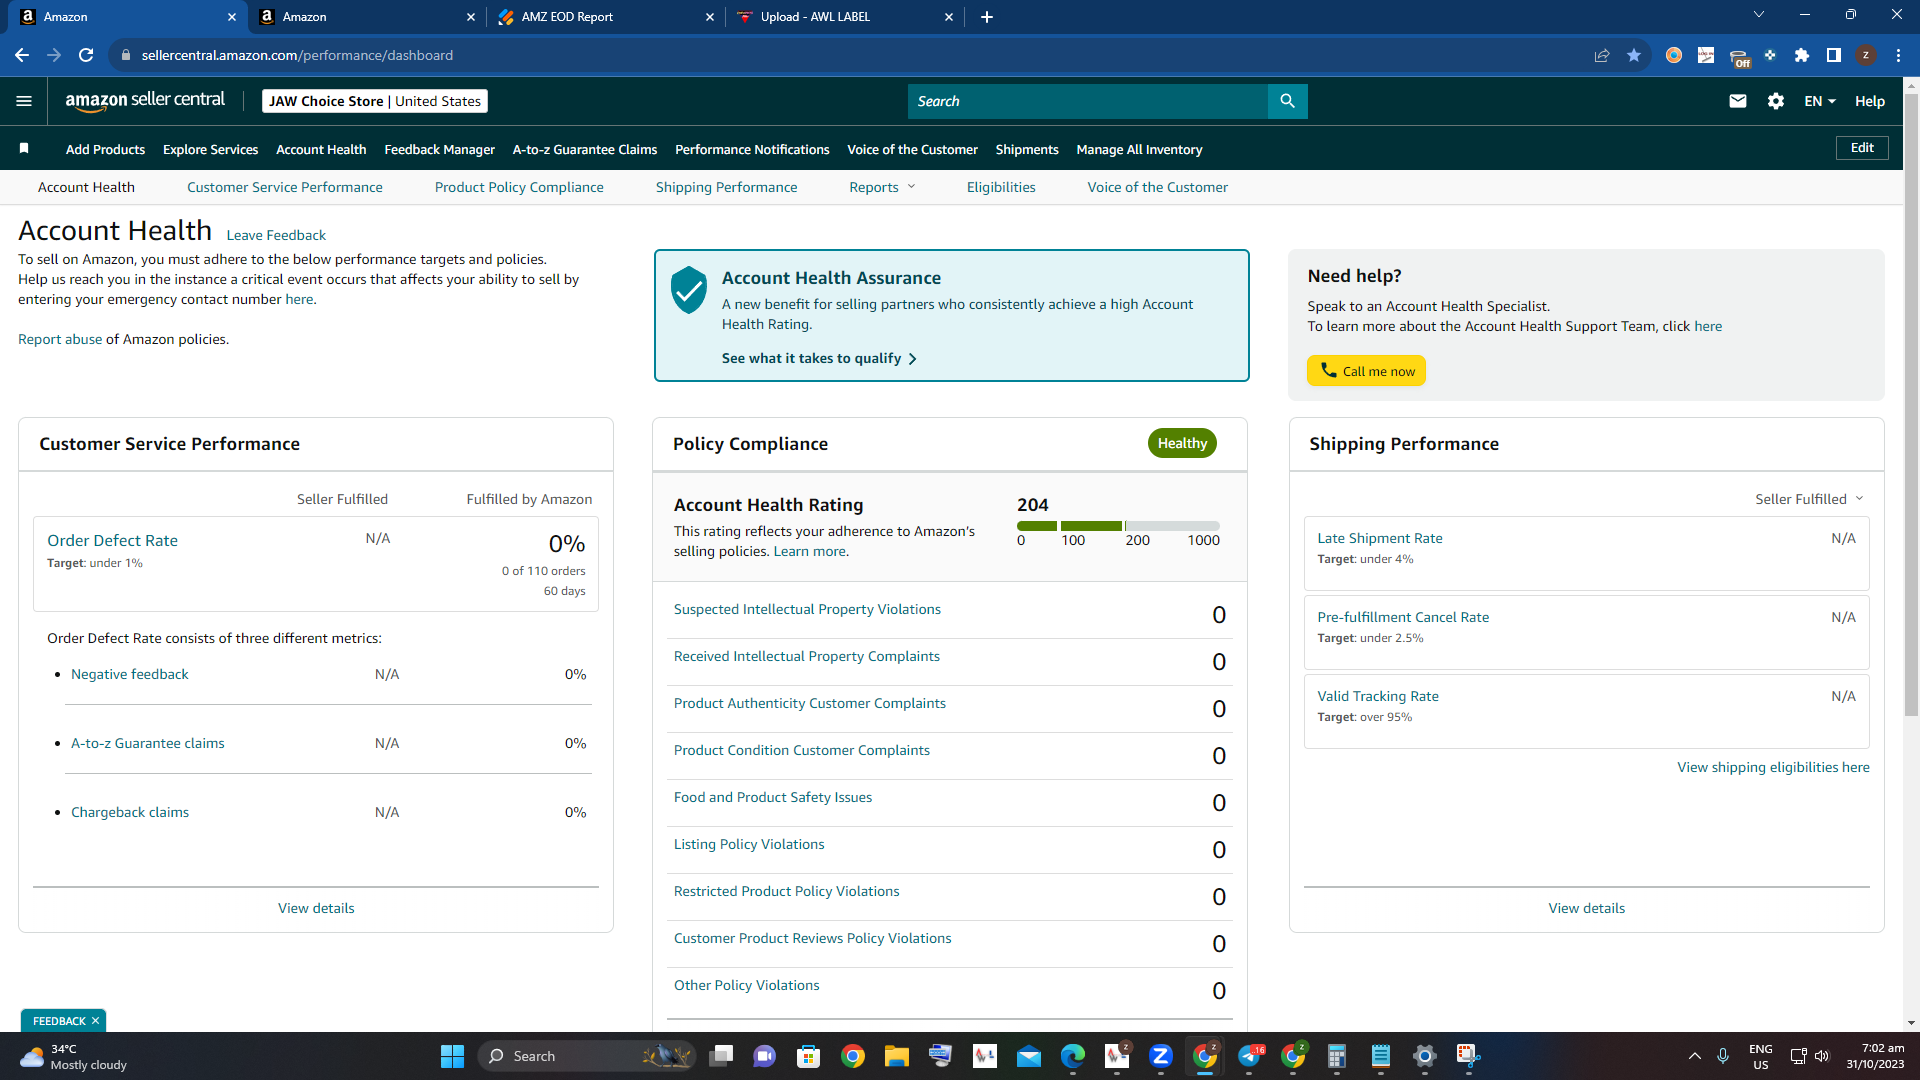Open Feedback Manager menu item

439,149
